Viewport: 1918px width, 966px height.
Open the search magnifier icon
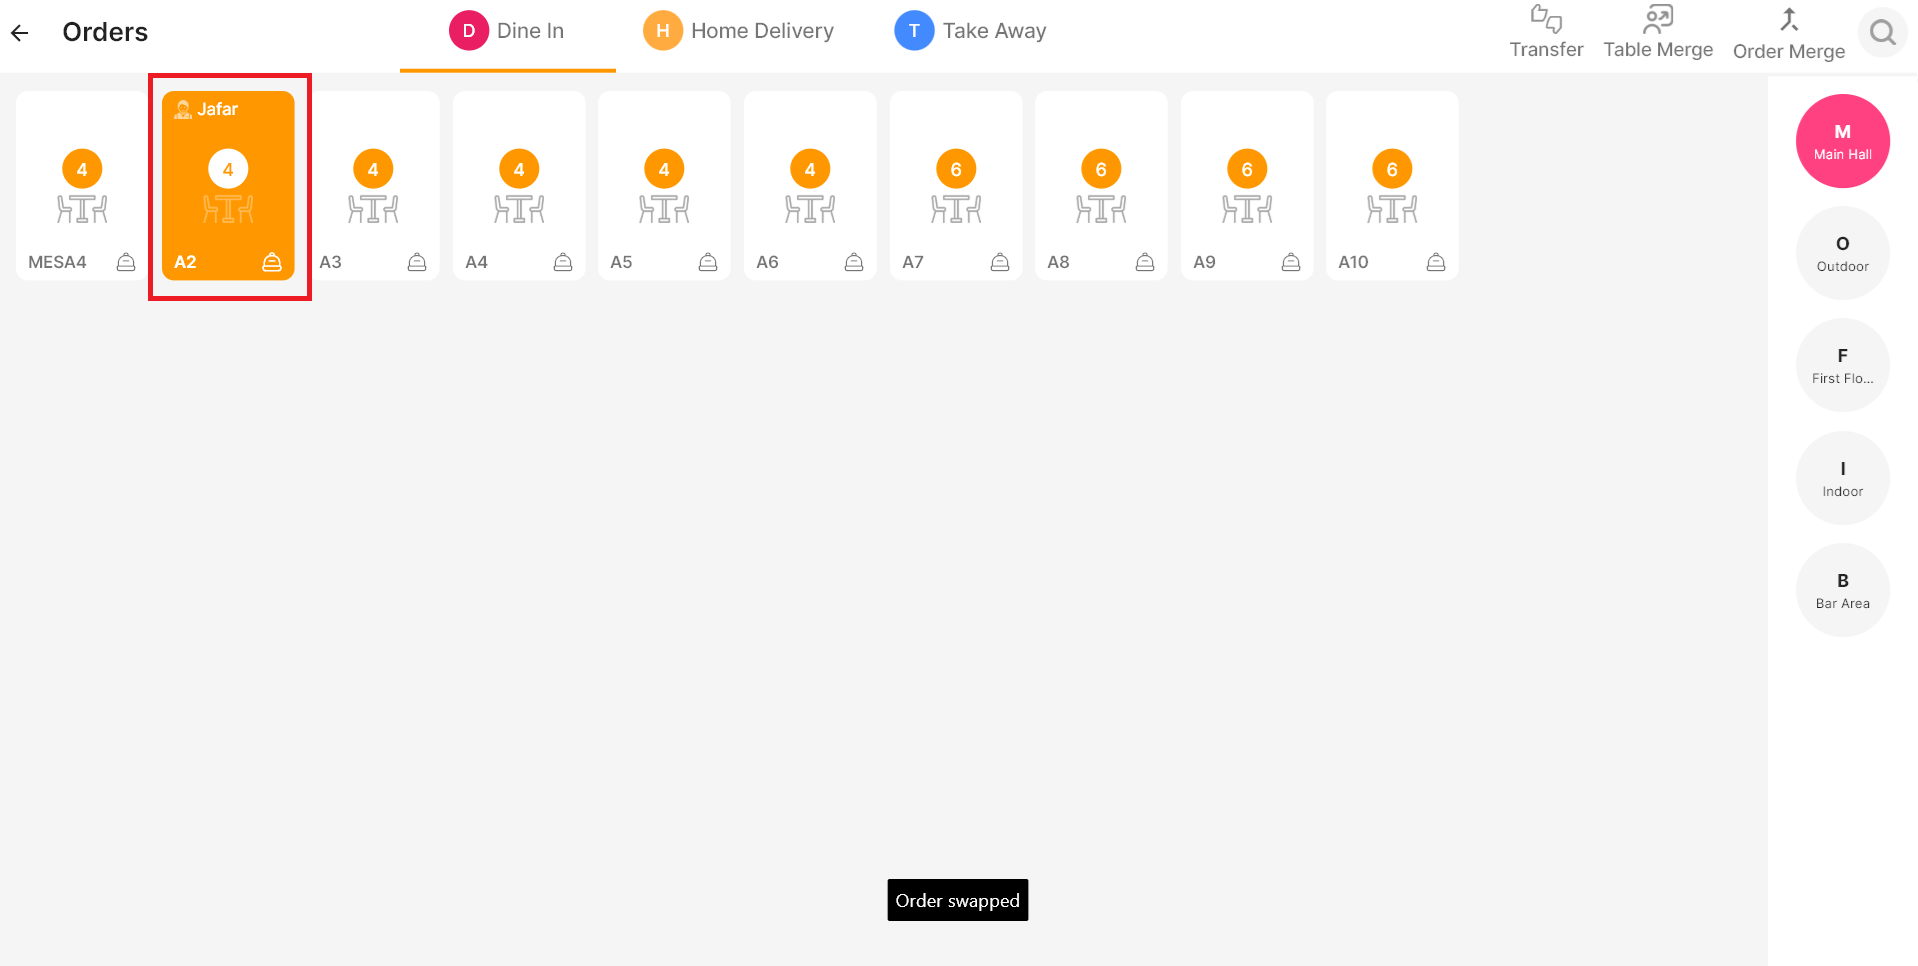pos(1882,33)
